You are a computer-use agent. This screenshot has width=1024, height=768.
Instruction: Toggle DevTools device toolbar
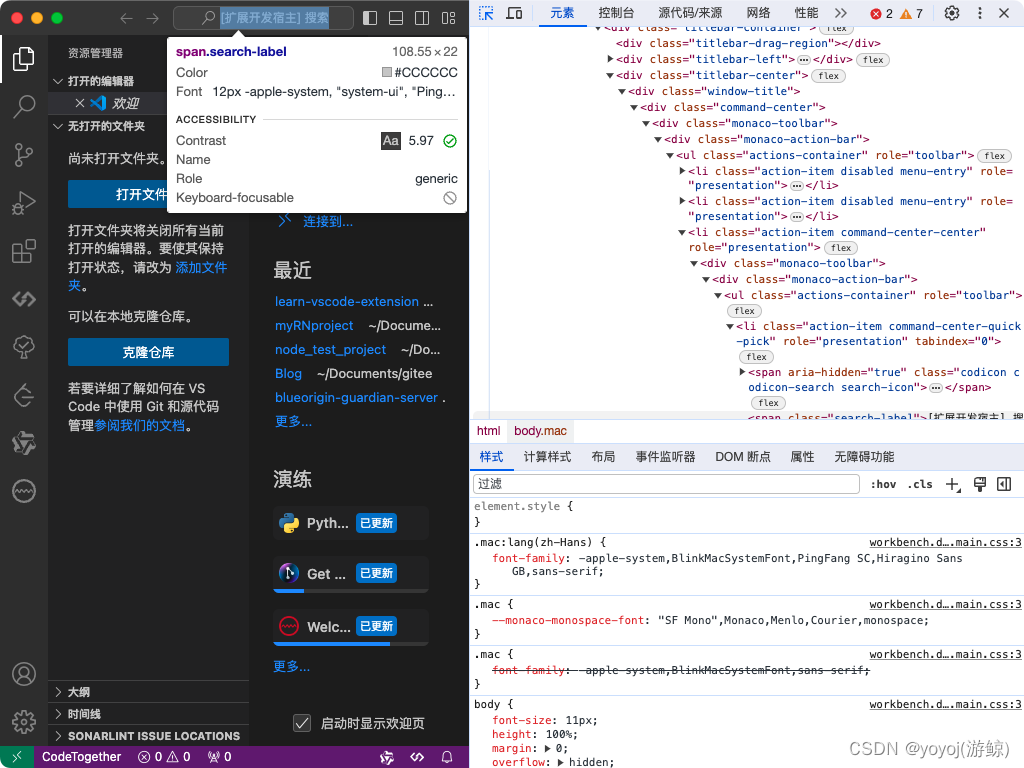tap(515, 13)
